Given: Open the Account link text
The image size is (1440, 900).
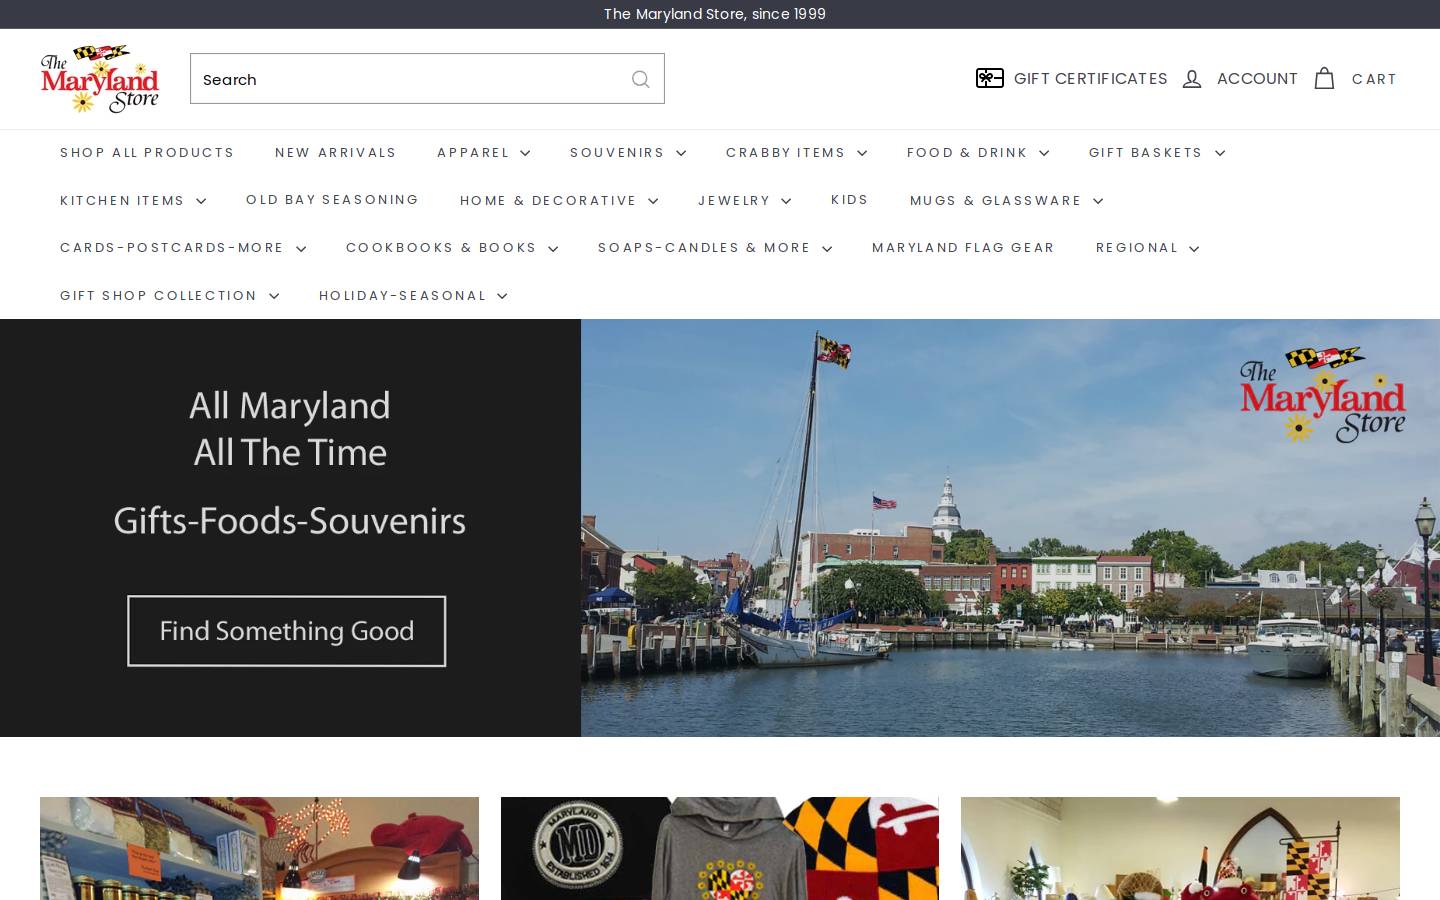Looking at the screenshot, I should 1257,79.
